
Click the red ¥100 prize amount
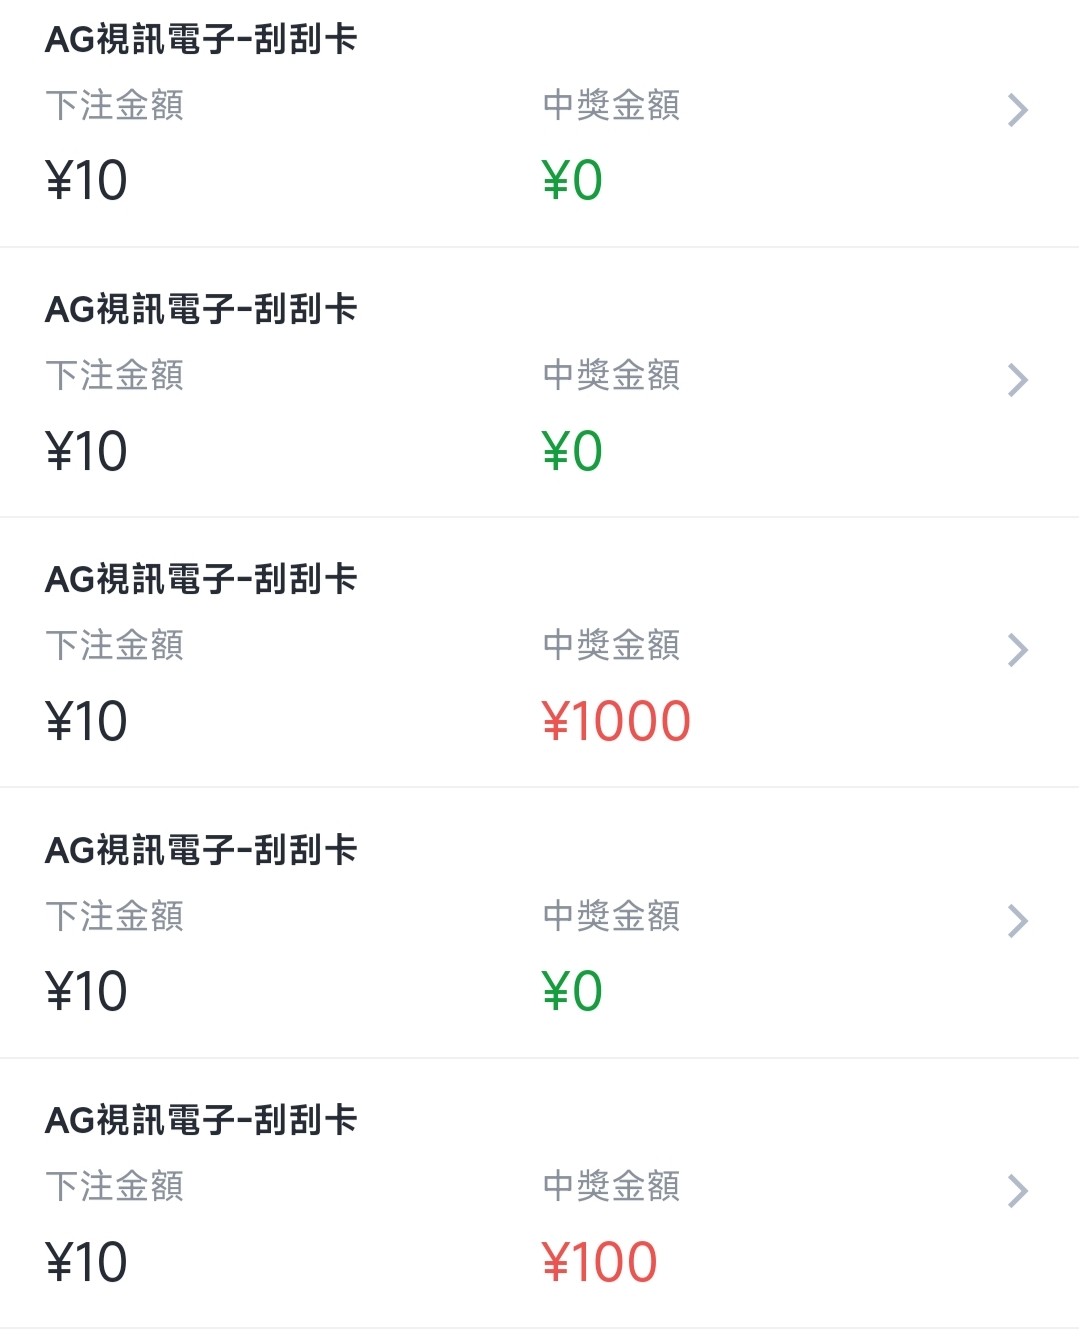coord(599,1262)
